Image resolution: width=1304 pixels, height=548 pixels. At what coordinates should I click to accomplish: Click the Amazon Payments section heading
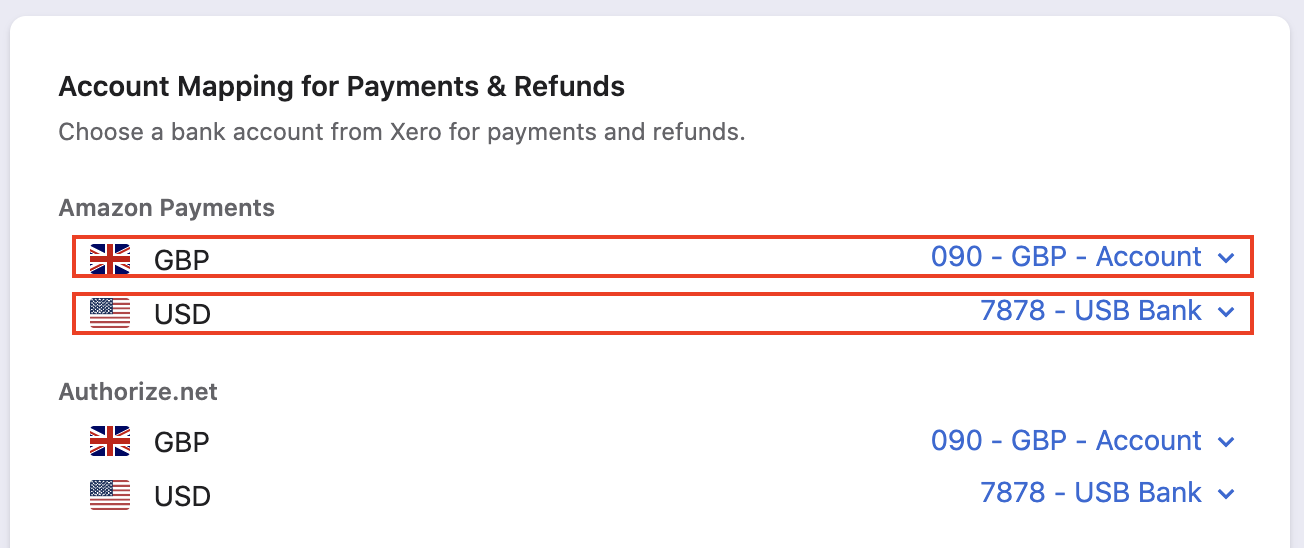(166, 208)
